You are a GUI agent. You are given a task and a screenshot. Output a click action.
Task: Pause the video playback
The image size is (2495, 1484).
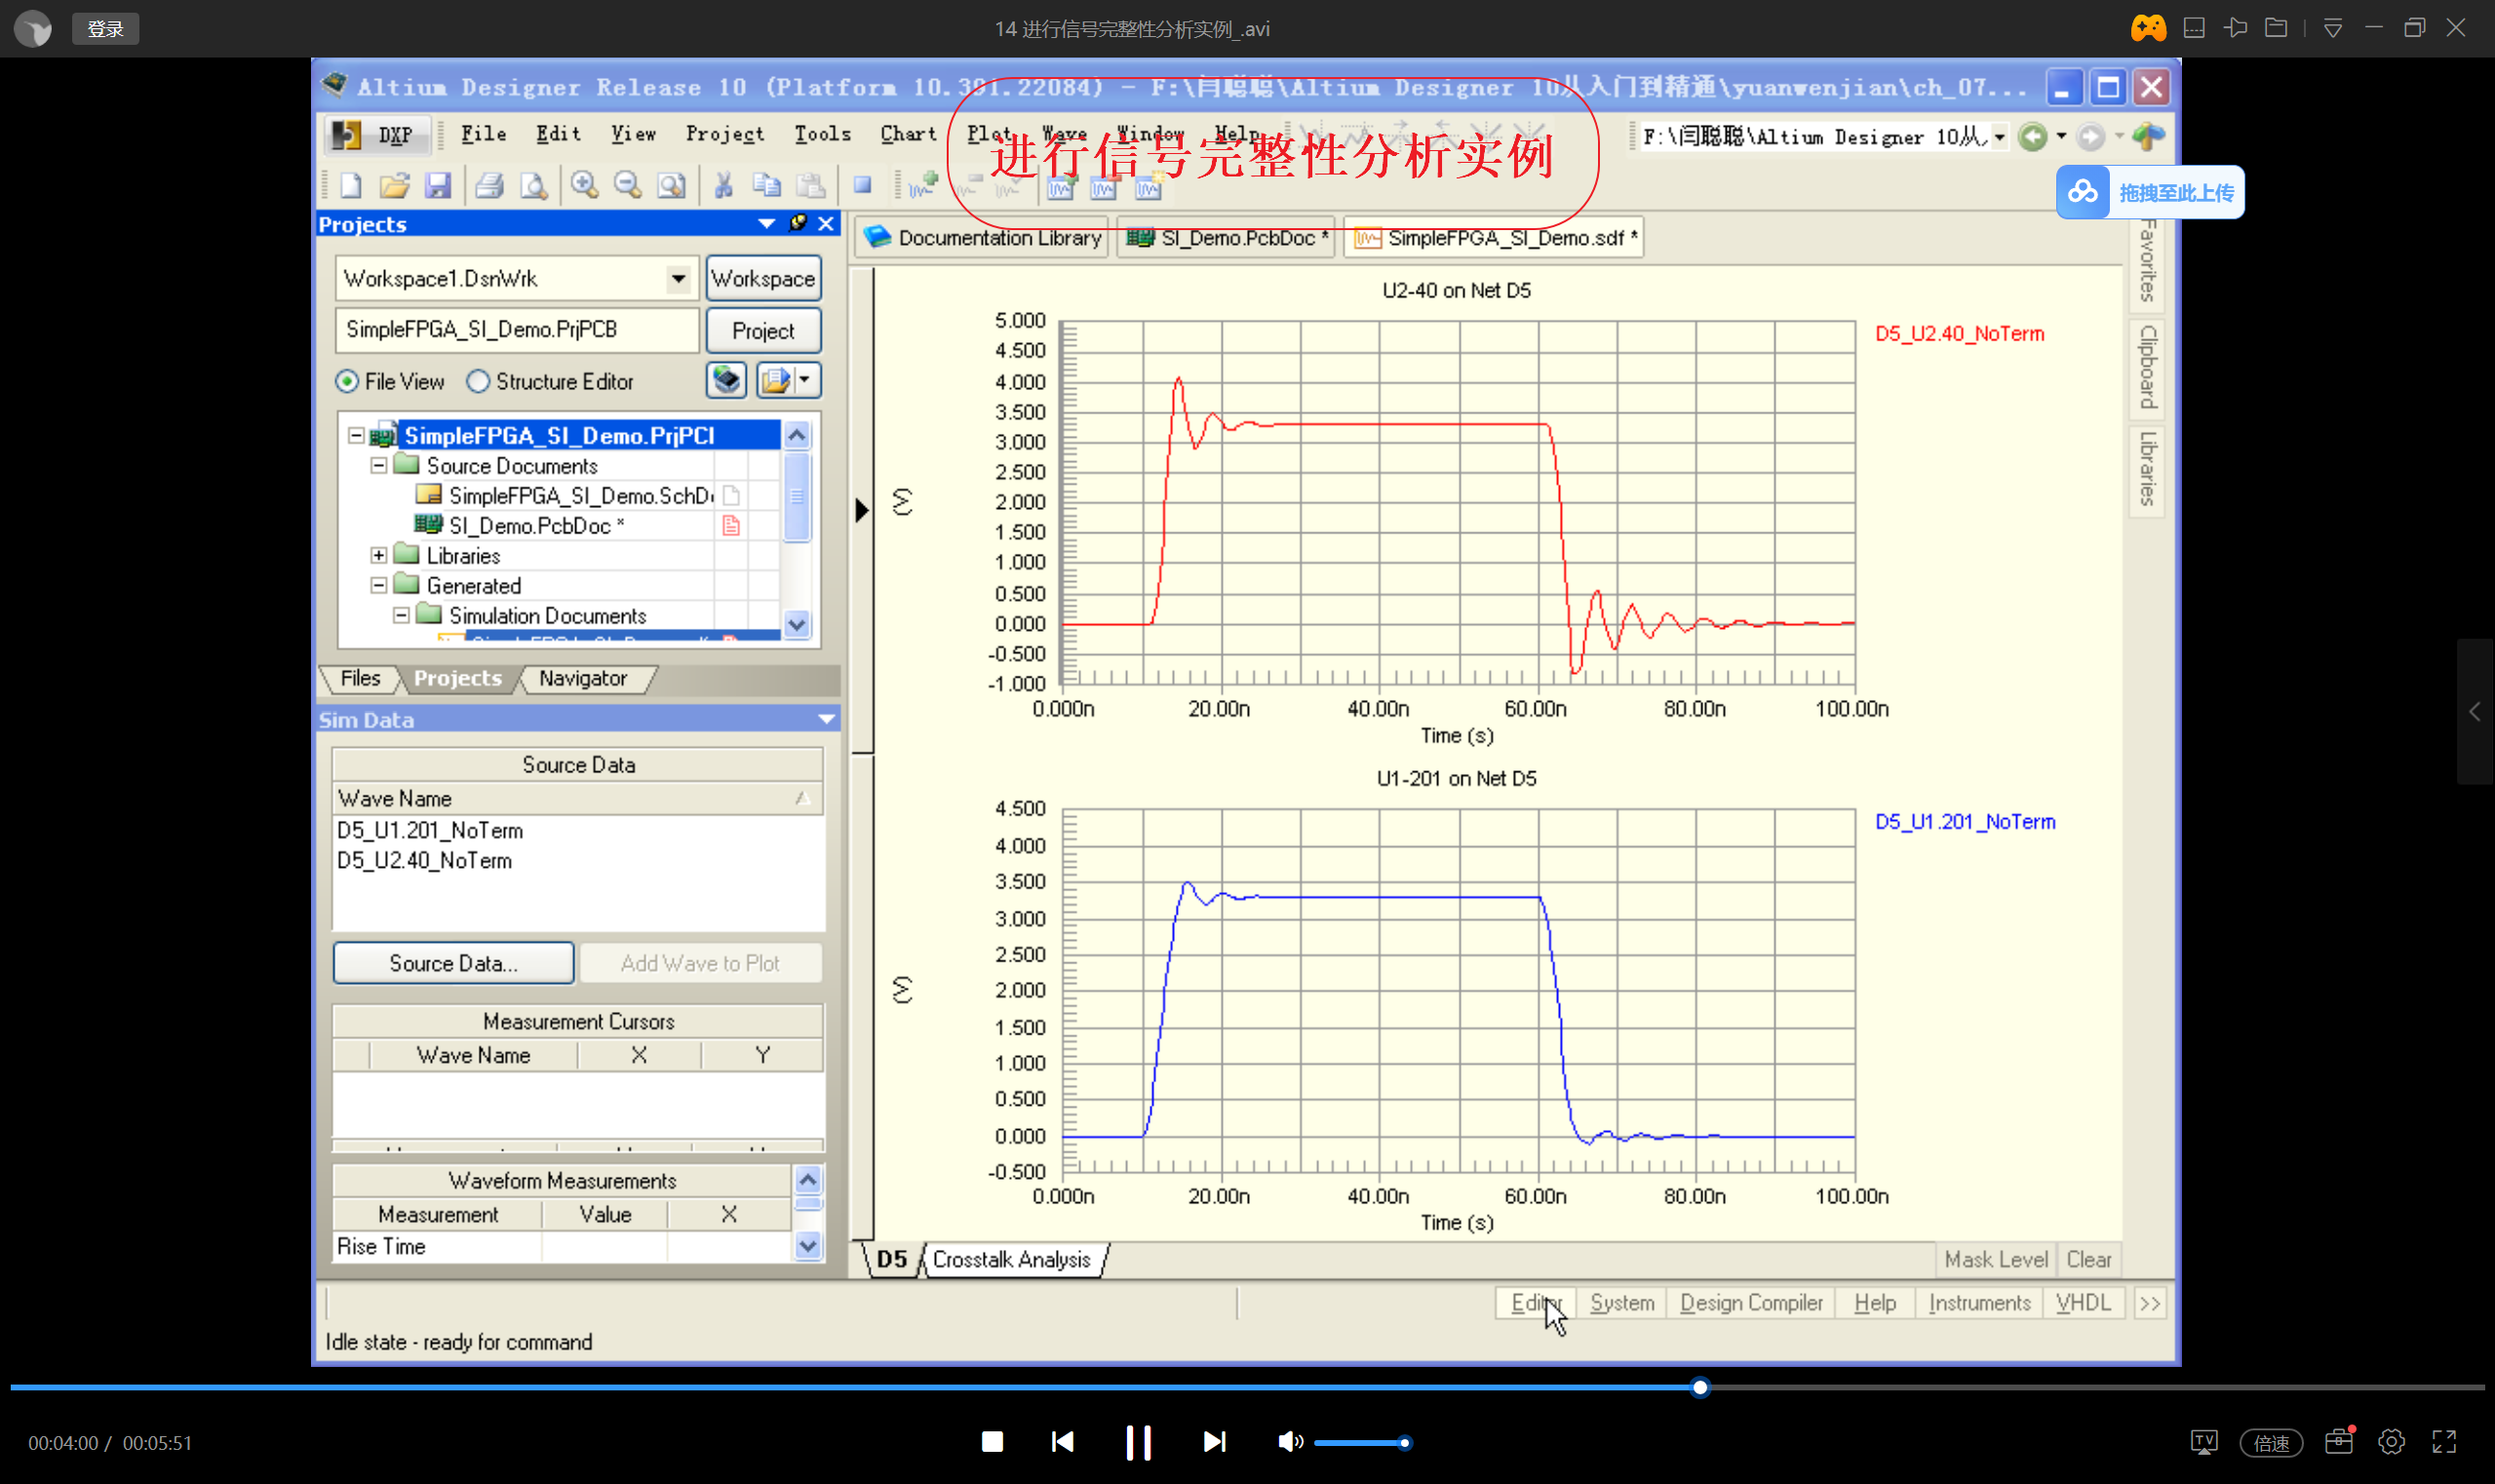[1138, 1441]
